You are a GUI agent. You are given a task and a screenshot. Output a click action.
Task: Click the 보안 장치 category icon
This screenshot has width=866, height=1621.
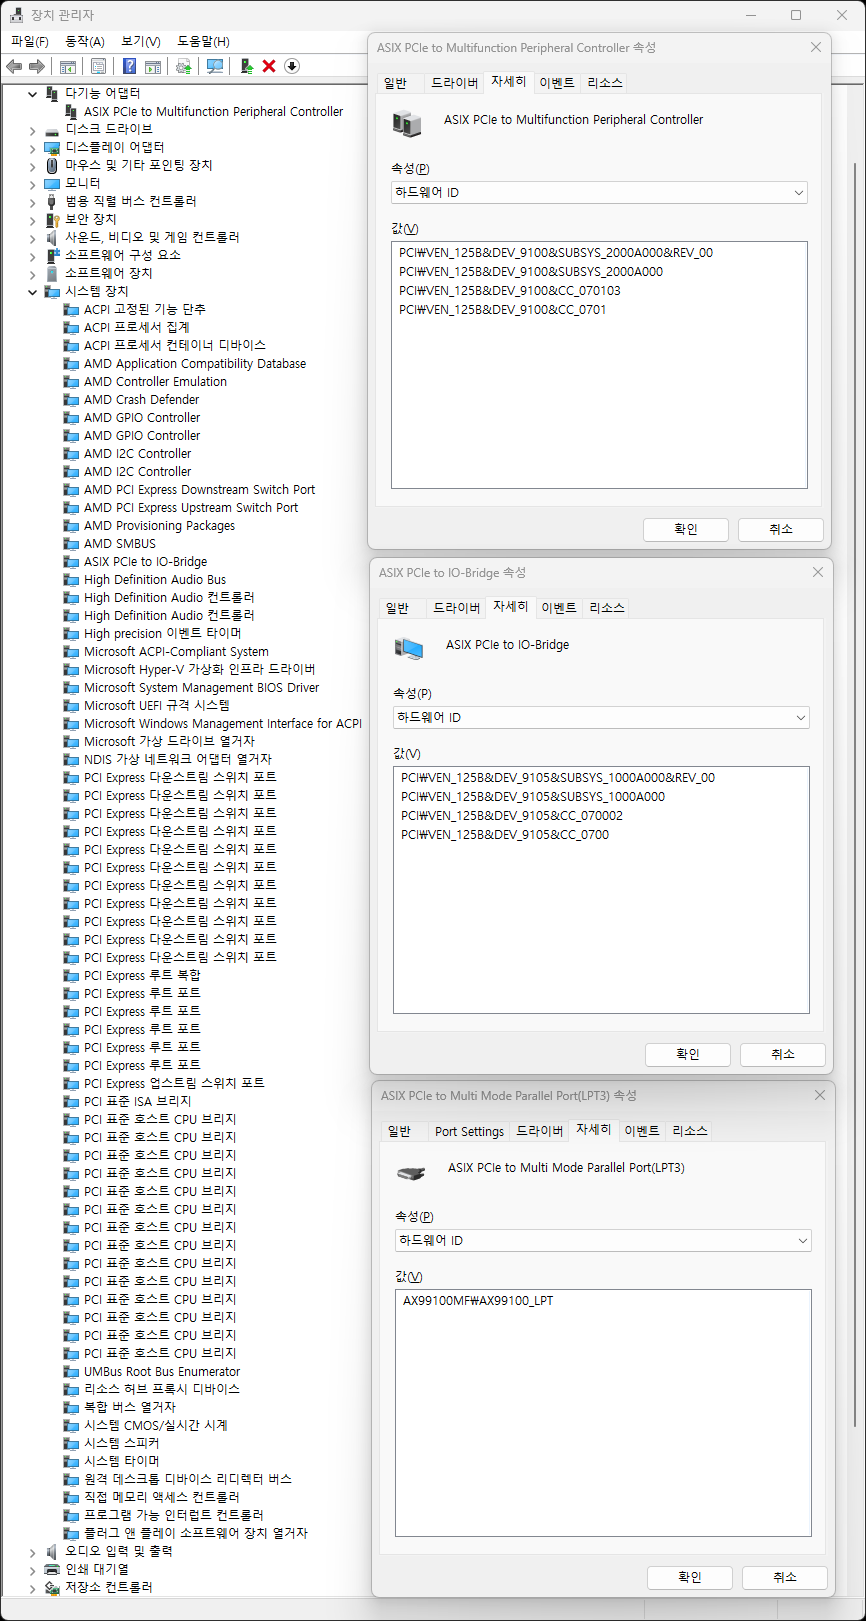coord(52,219)
